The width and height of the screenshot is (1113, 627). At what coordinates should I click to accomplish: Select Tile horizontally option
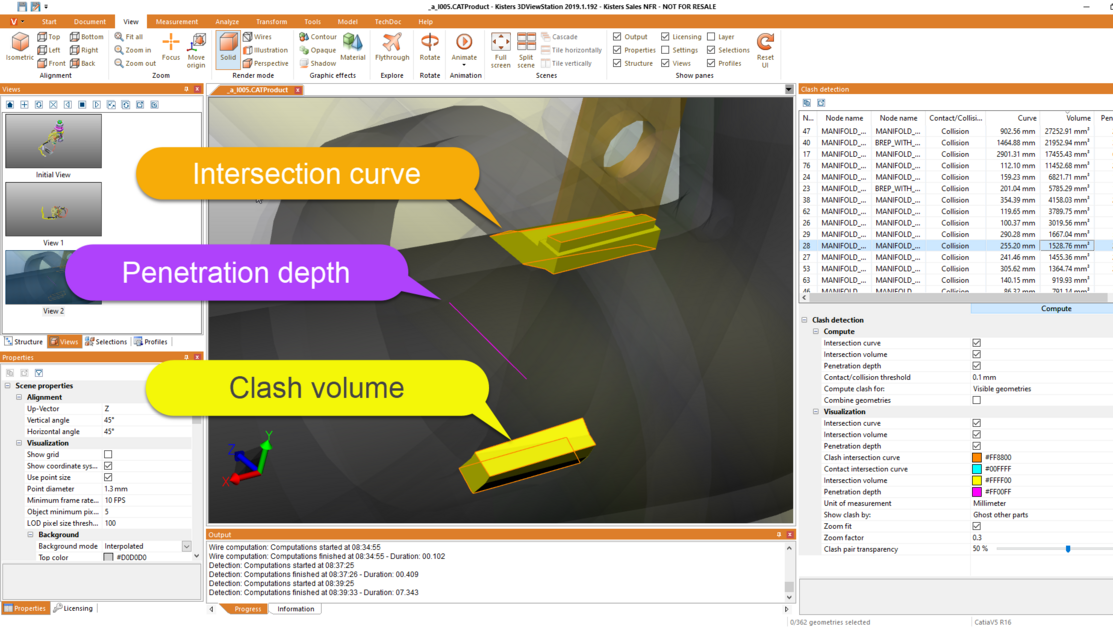(x=571, y=50)
